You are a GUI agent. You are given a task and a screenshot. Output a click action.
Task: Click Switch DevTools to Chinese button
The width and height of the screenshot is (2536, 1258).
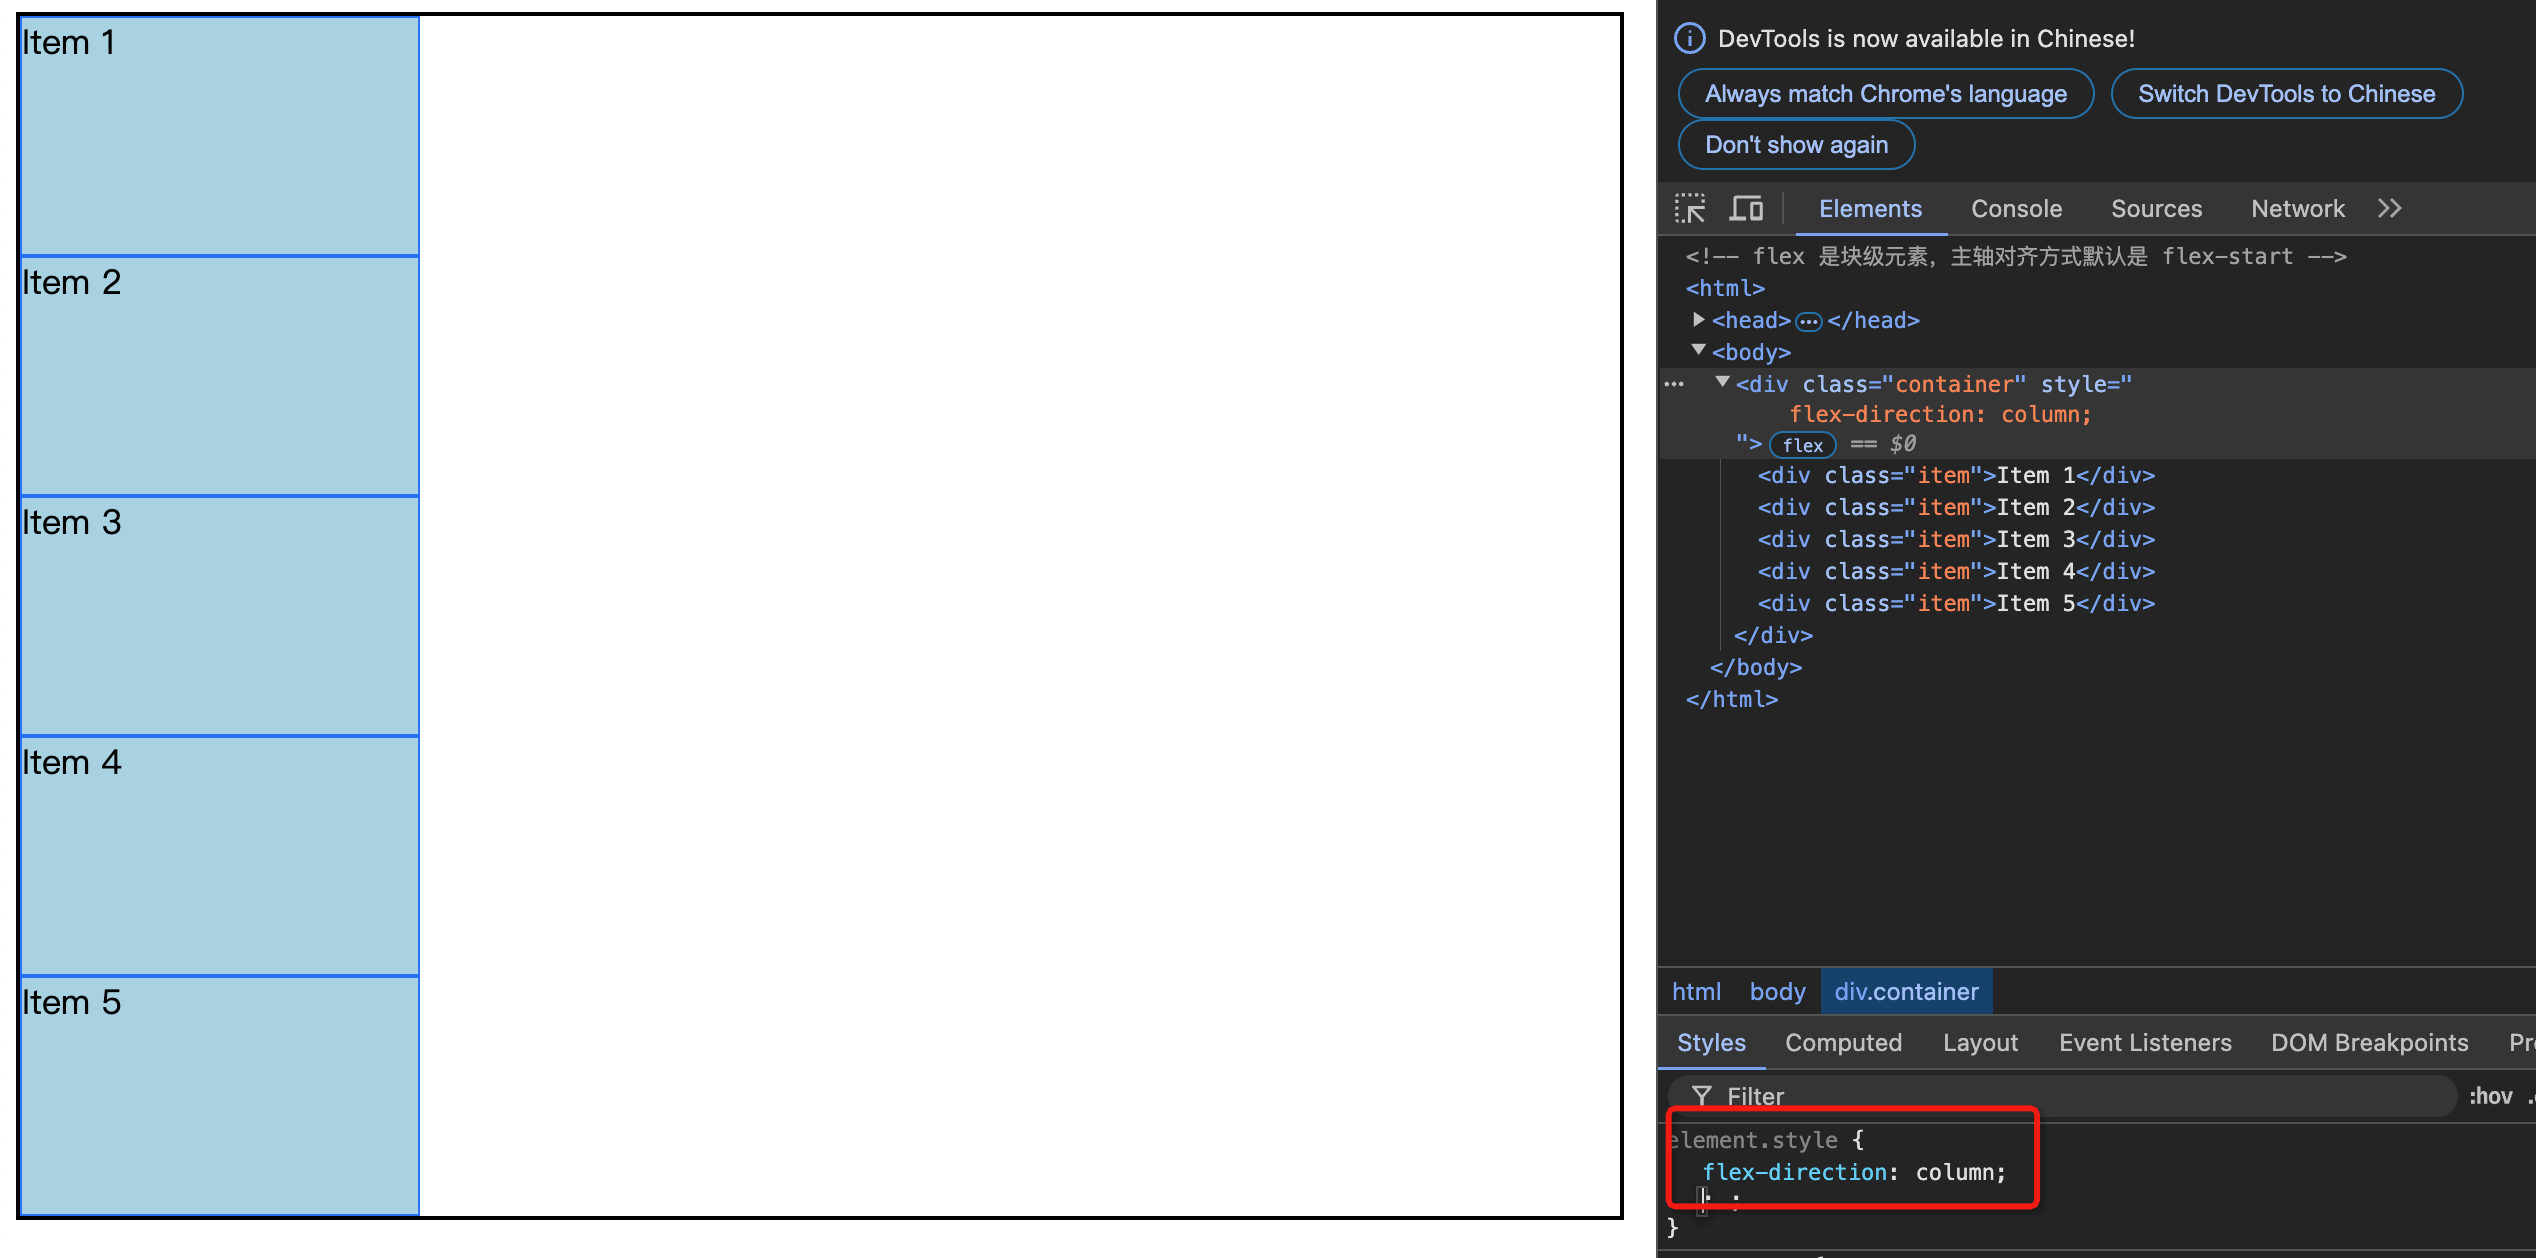2286,94
